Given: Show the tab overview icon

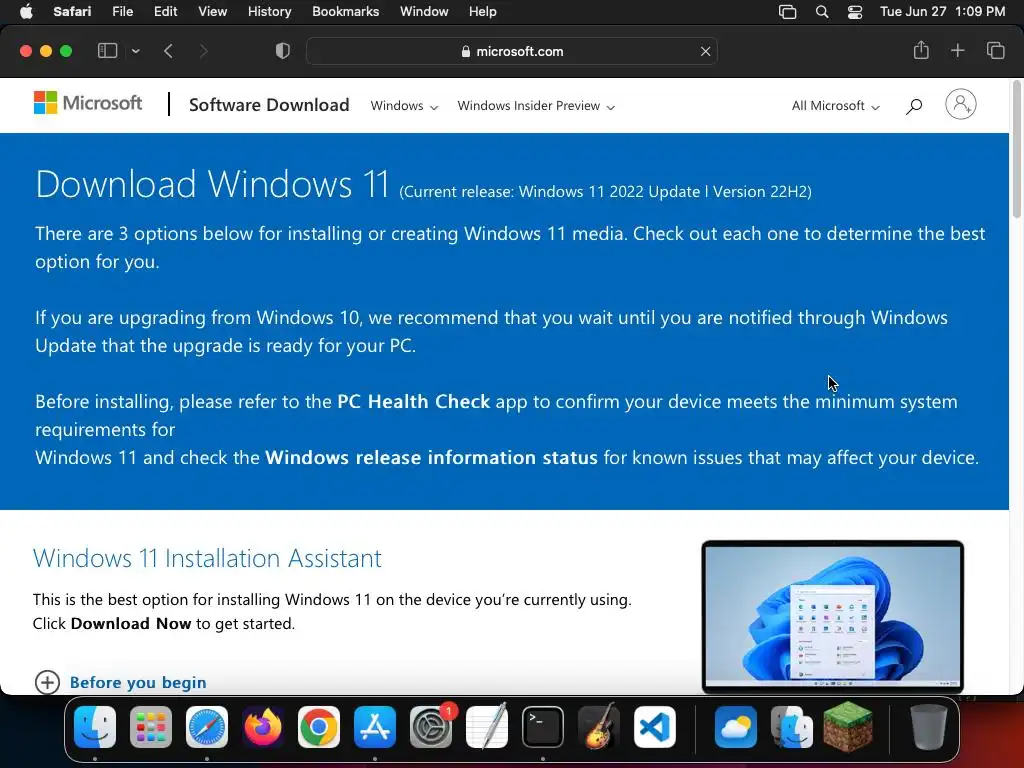Looking at the screenshot, I should pyautogui.click(x=995, y=50).
